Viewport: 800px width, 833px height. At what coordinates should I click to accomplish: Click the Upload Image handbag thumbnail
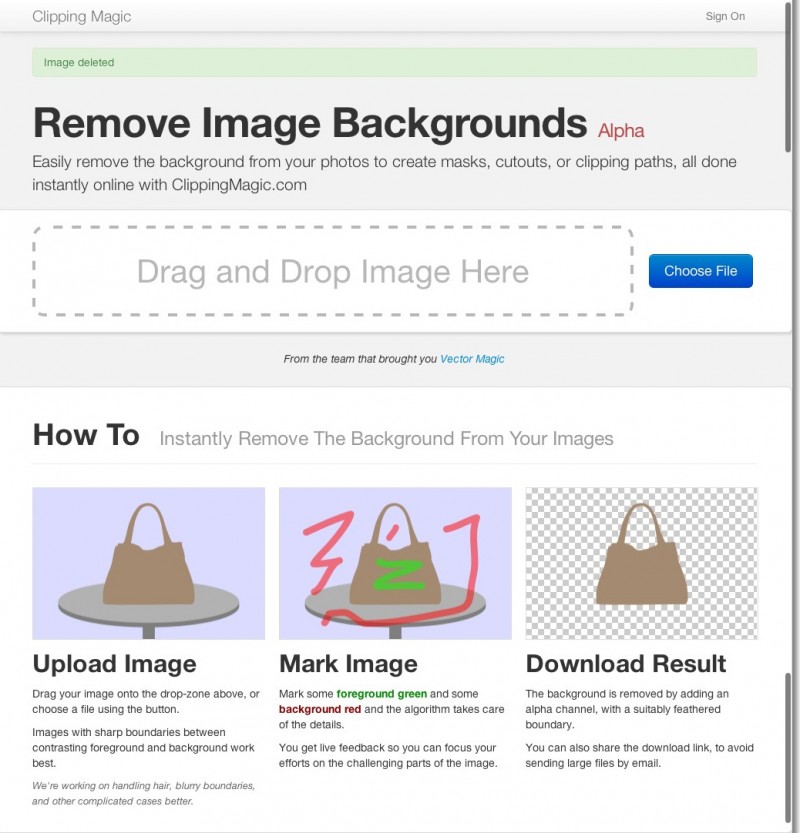click(x=149, y=563)
